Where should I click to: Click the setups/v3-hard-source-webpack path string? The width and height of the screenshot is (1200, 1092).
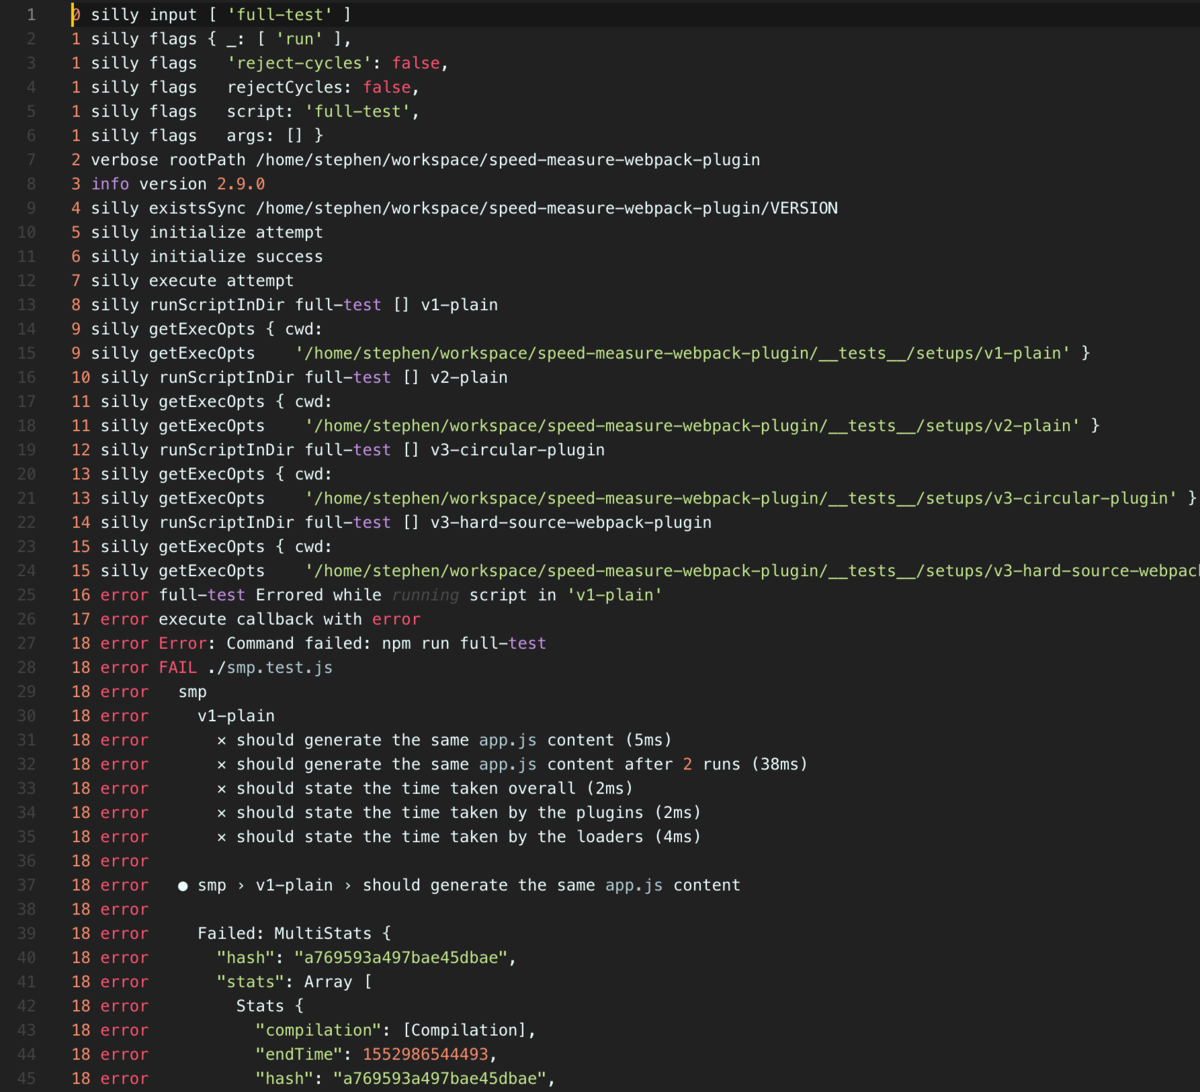[x=752, y=571]
